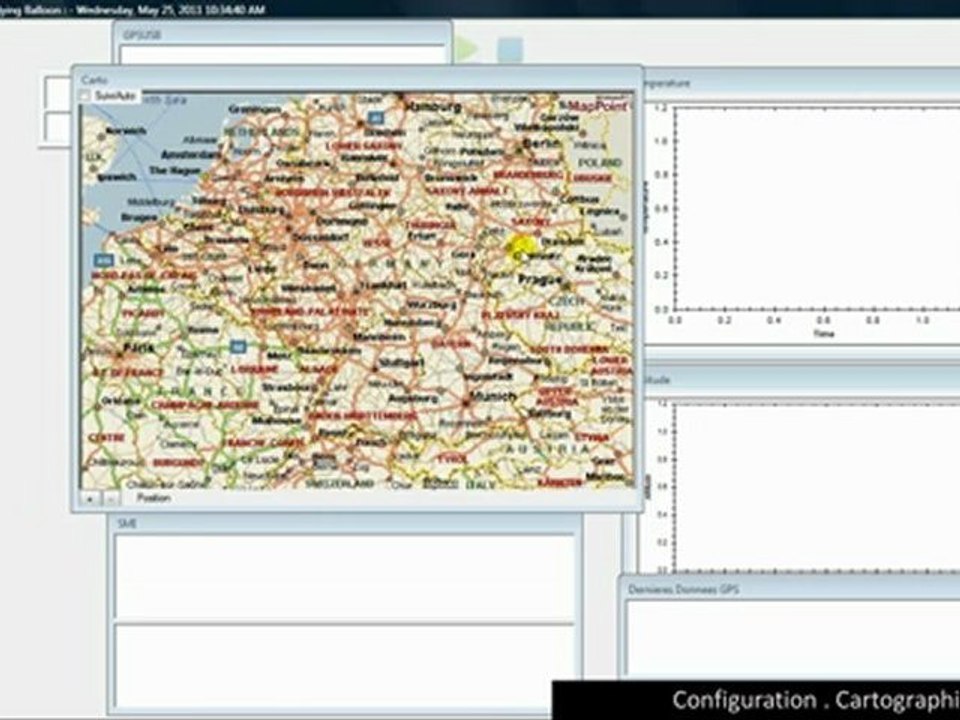This screenshot has height=720, width=960.
Task: Click the Carto window title bar
Action: click(357, 79)
